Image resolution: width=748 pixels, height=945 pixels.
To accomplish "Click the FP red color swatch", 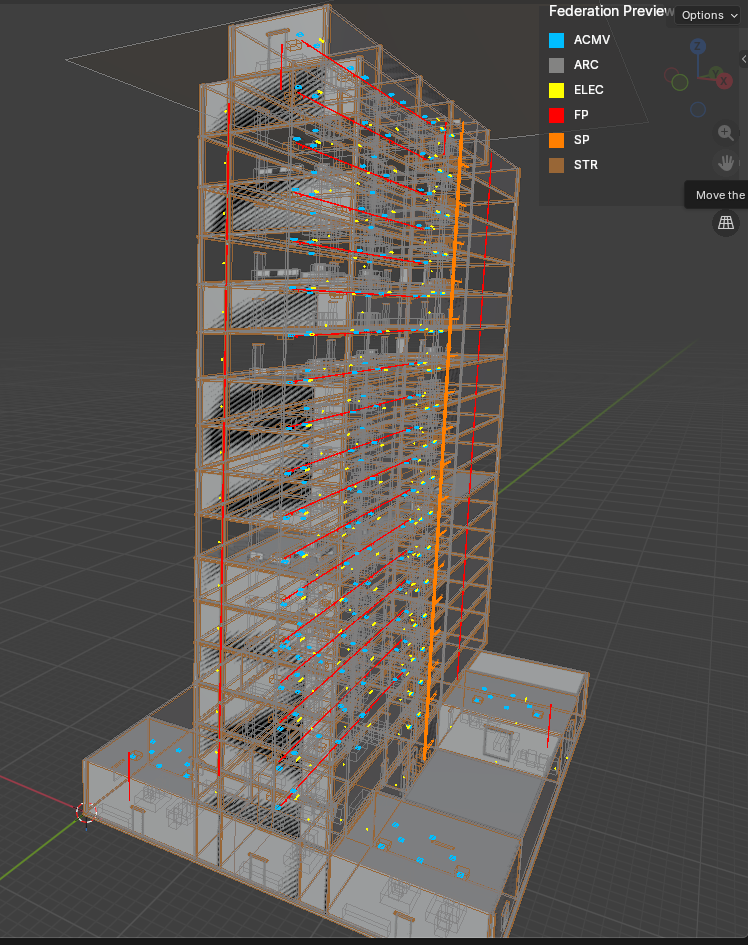I will click(556, 115).
